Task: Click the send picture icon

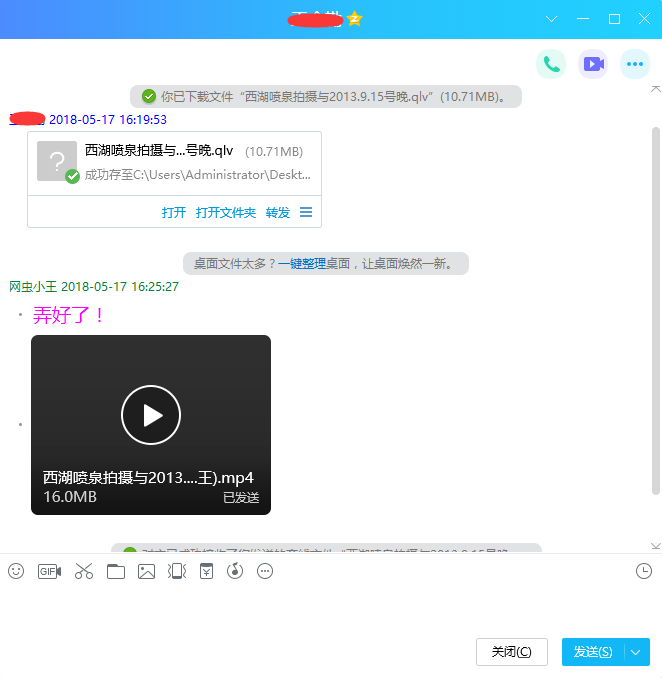Action: [x=147, y=571]
